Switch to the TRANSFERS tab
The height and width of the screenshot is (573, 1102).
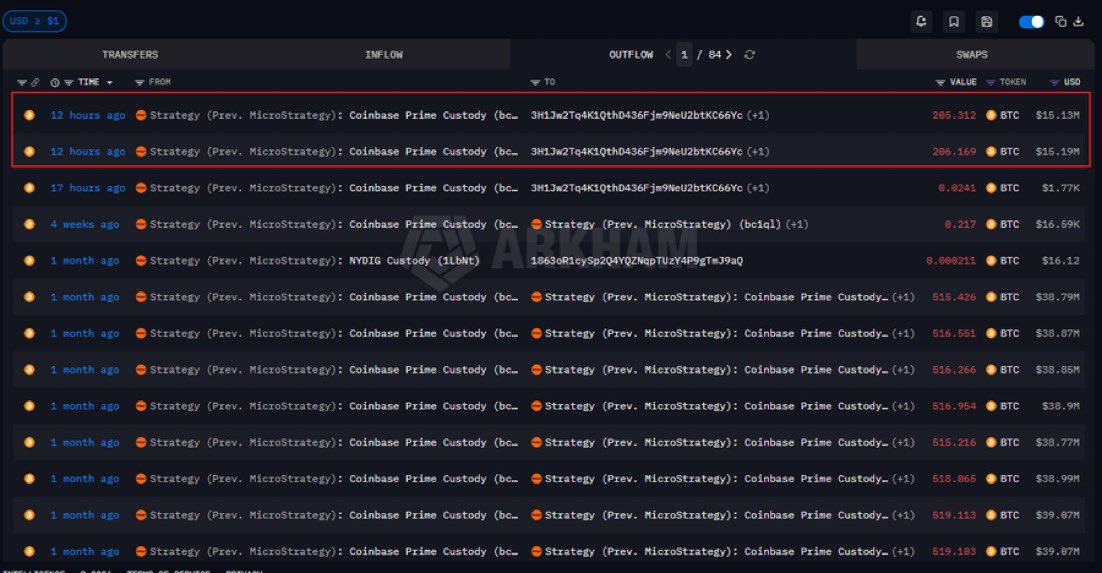pyautogui.click(x=130, y=55)
